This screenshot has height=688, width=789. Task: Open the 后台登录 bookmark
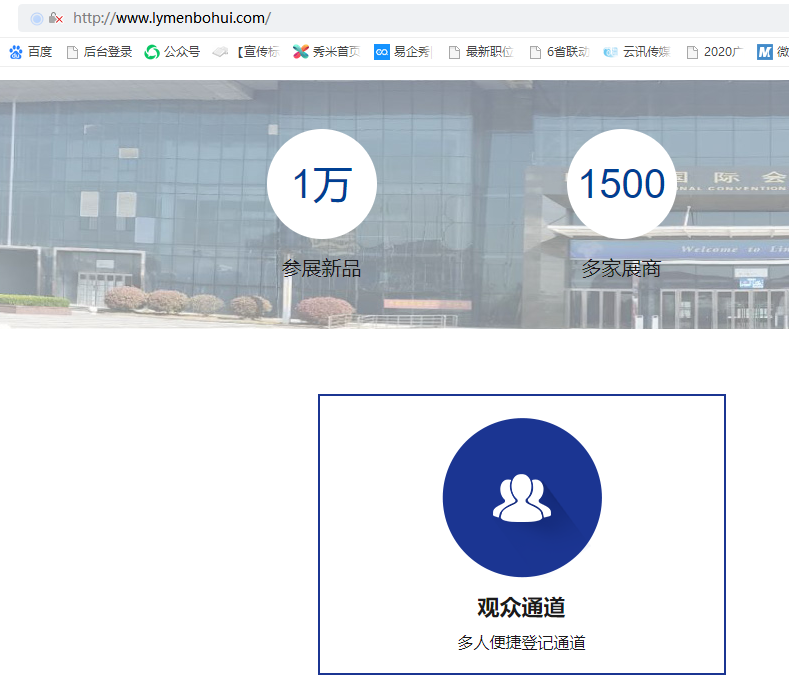point(99,52)
